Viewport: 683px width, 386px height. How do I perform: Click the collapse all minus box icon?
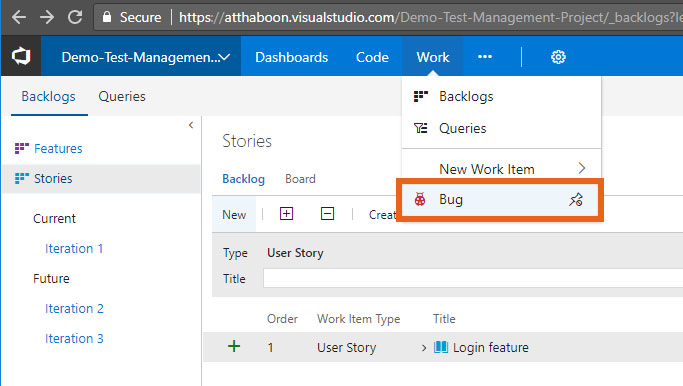tap(327, 214)
